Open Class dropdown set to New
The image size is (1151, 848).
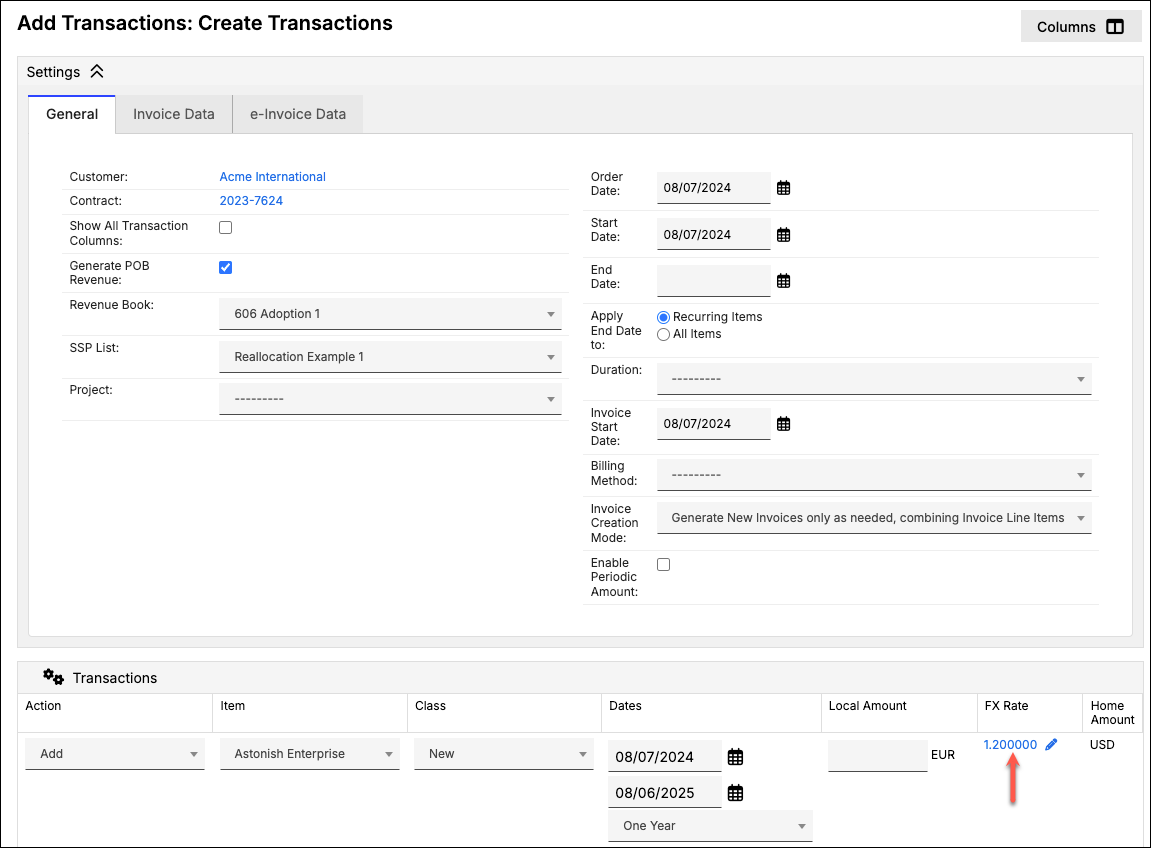pyautogui.click(x=504, y=754)
